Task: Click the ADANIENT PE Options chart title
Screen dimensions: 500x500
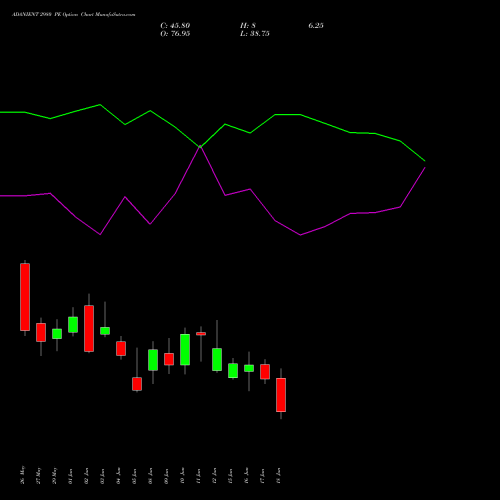Action: pyautogui.click(x=74, y=15)
